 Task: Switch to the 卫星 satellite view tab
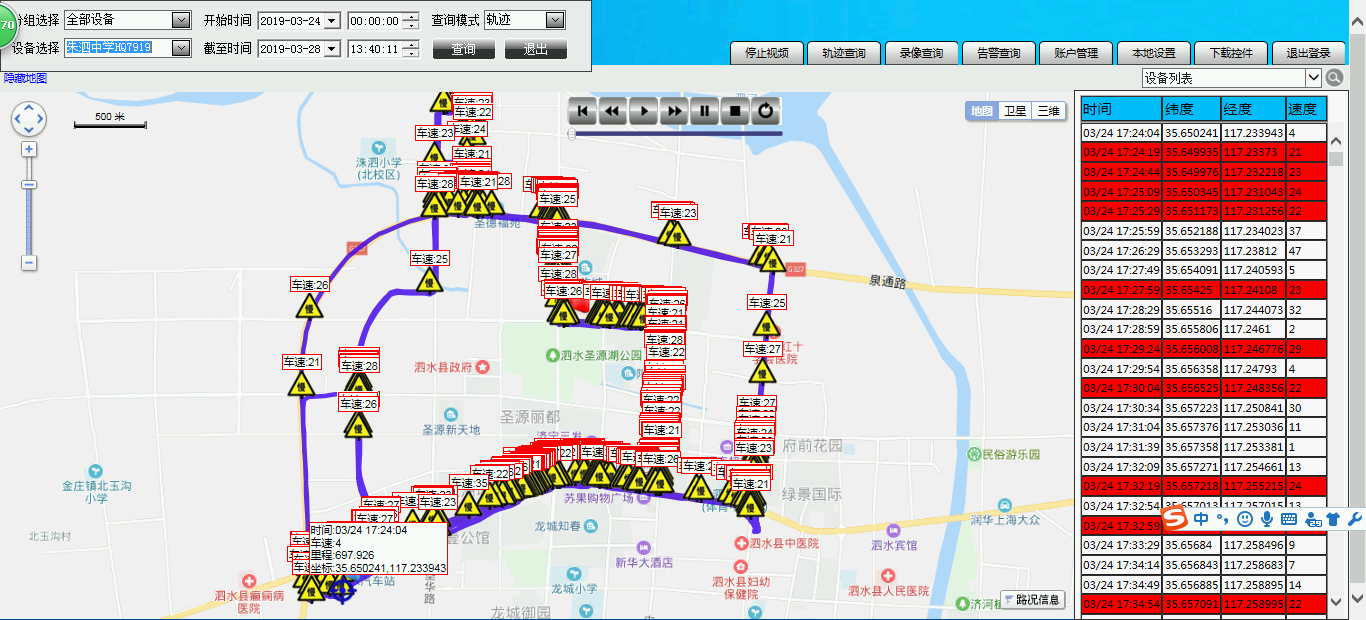coord(1016,111)
